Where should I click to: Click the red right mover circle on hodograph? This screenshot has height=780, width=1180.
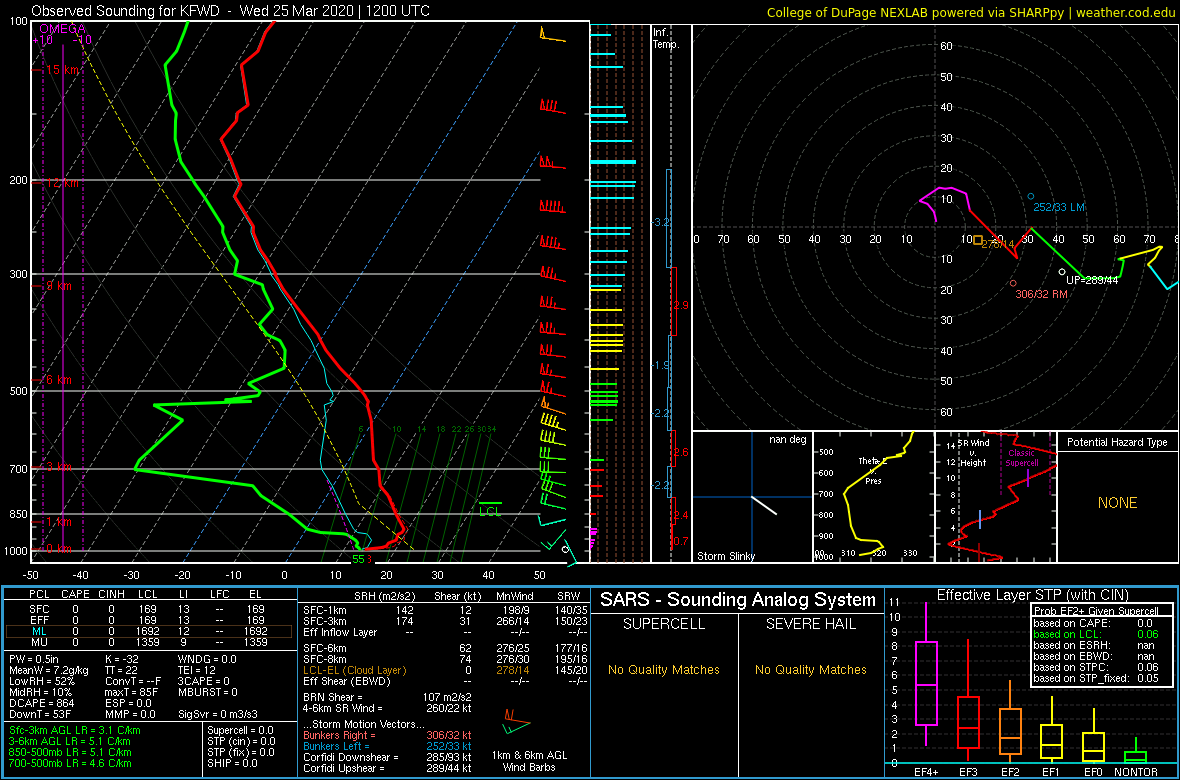pos(1013,283)
